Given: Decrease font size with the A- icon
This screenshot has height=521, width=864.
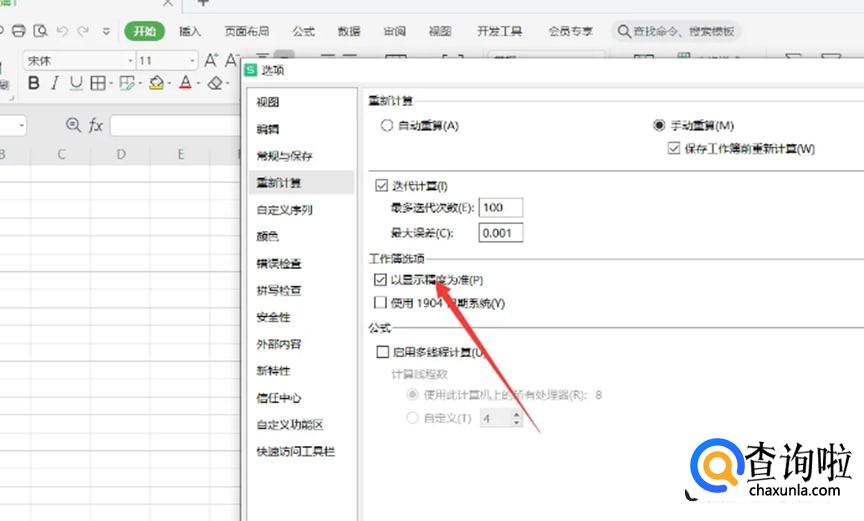Looking at the screenshot, I should tap(231, 60).
